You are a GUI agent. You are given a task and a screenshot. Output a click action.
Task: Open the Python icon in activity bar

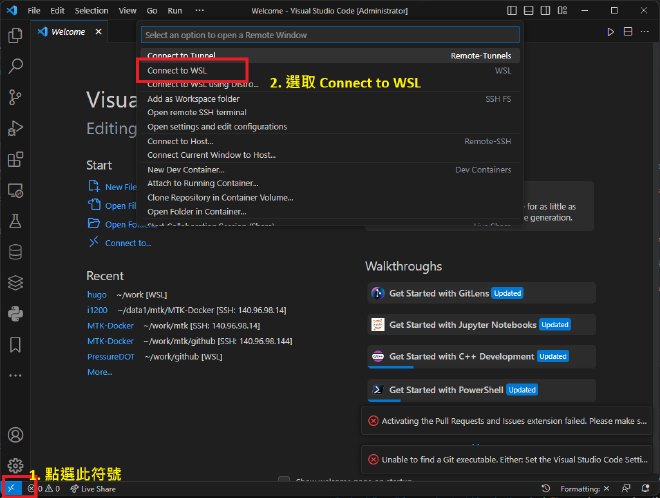(15, 314)
